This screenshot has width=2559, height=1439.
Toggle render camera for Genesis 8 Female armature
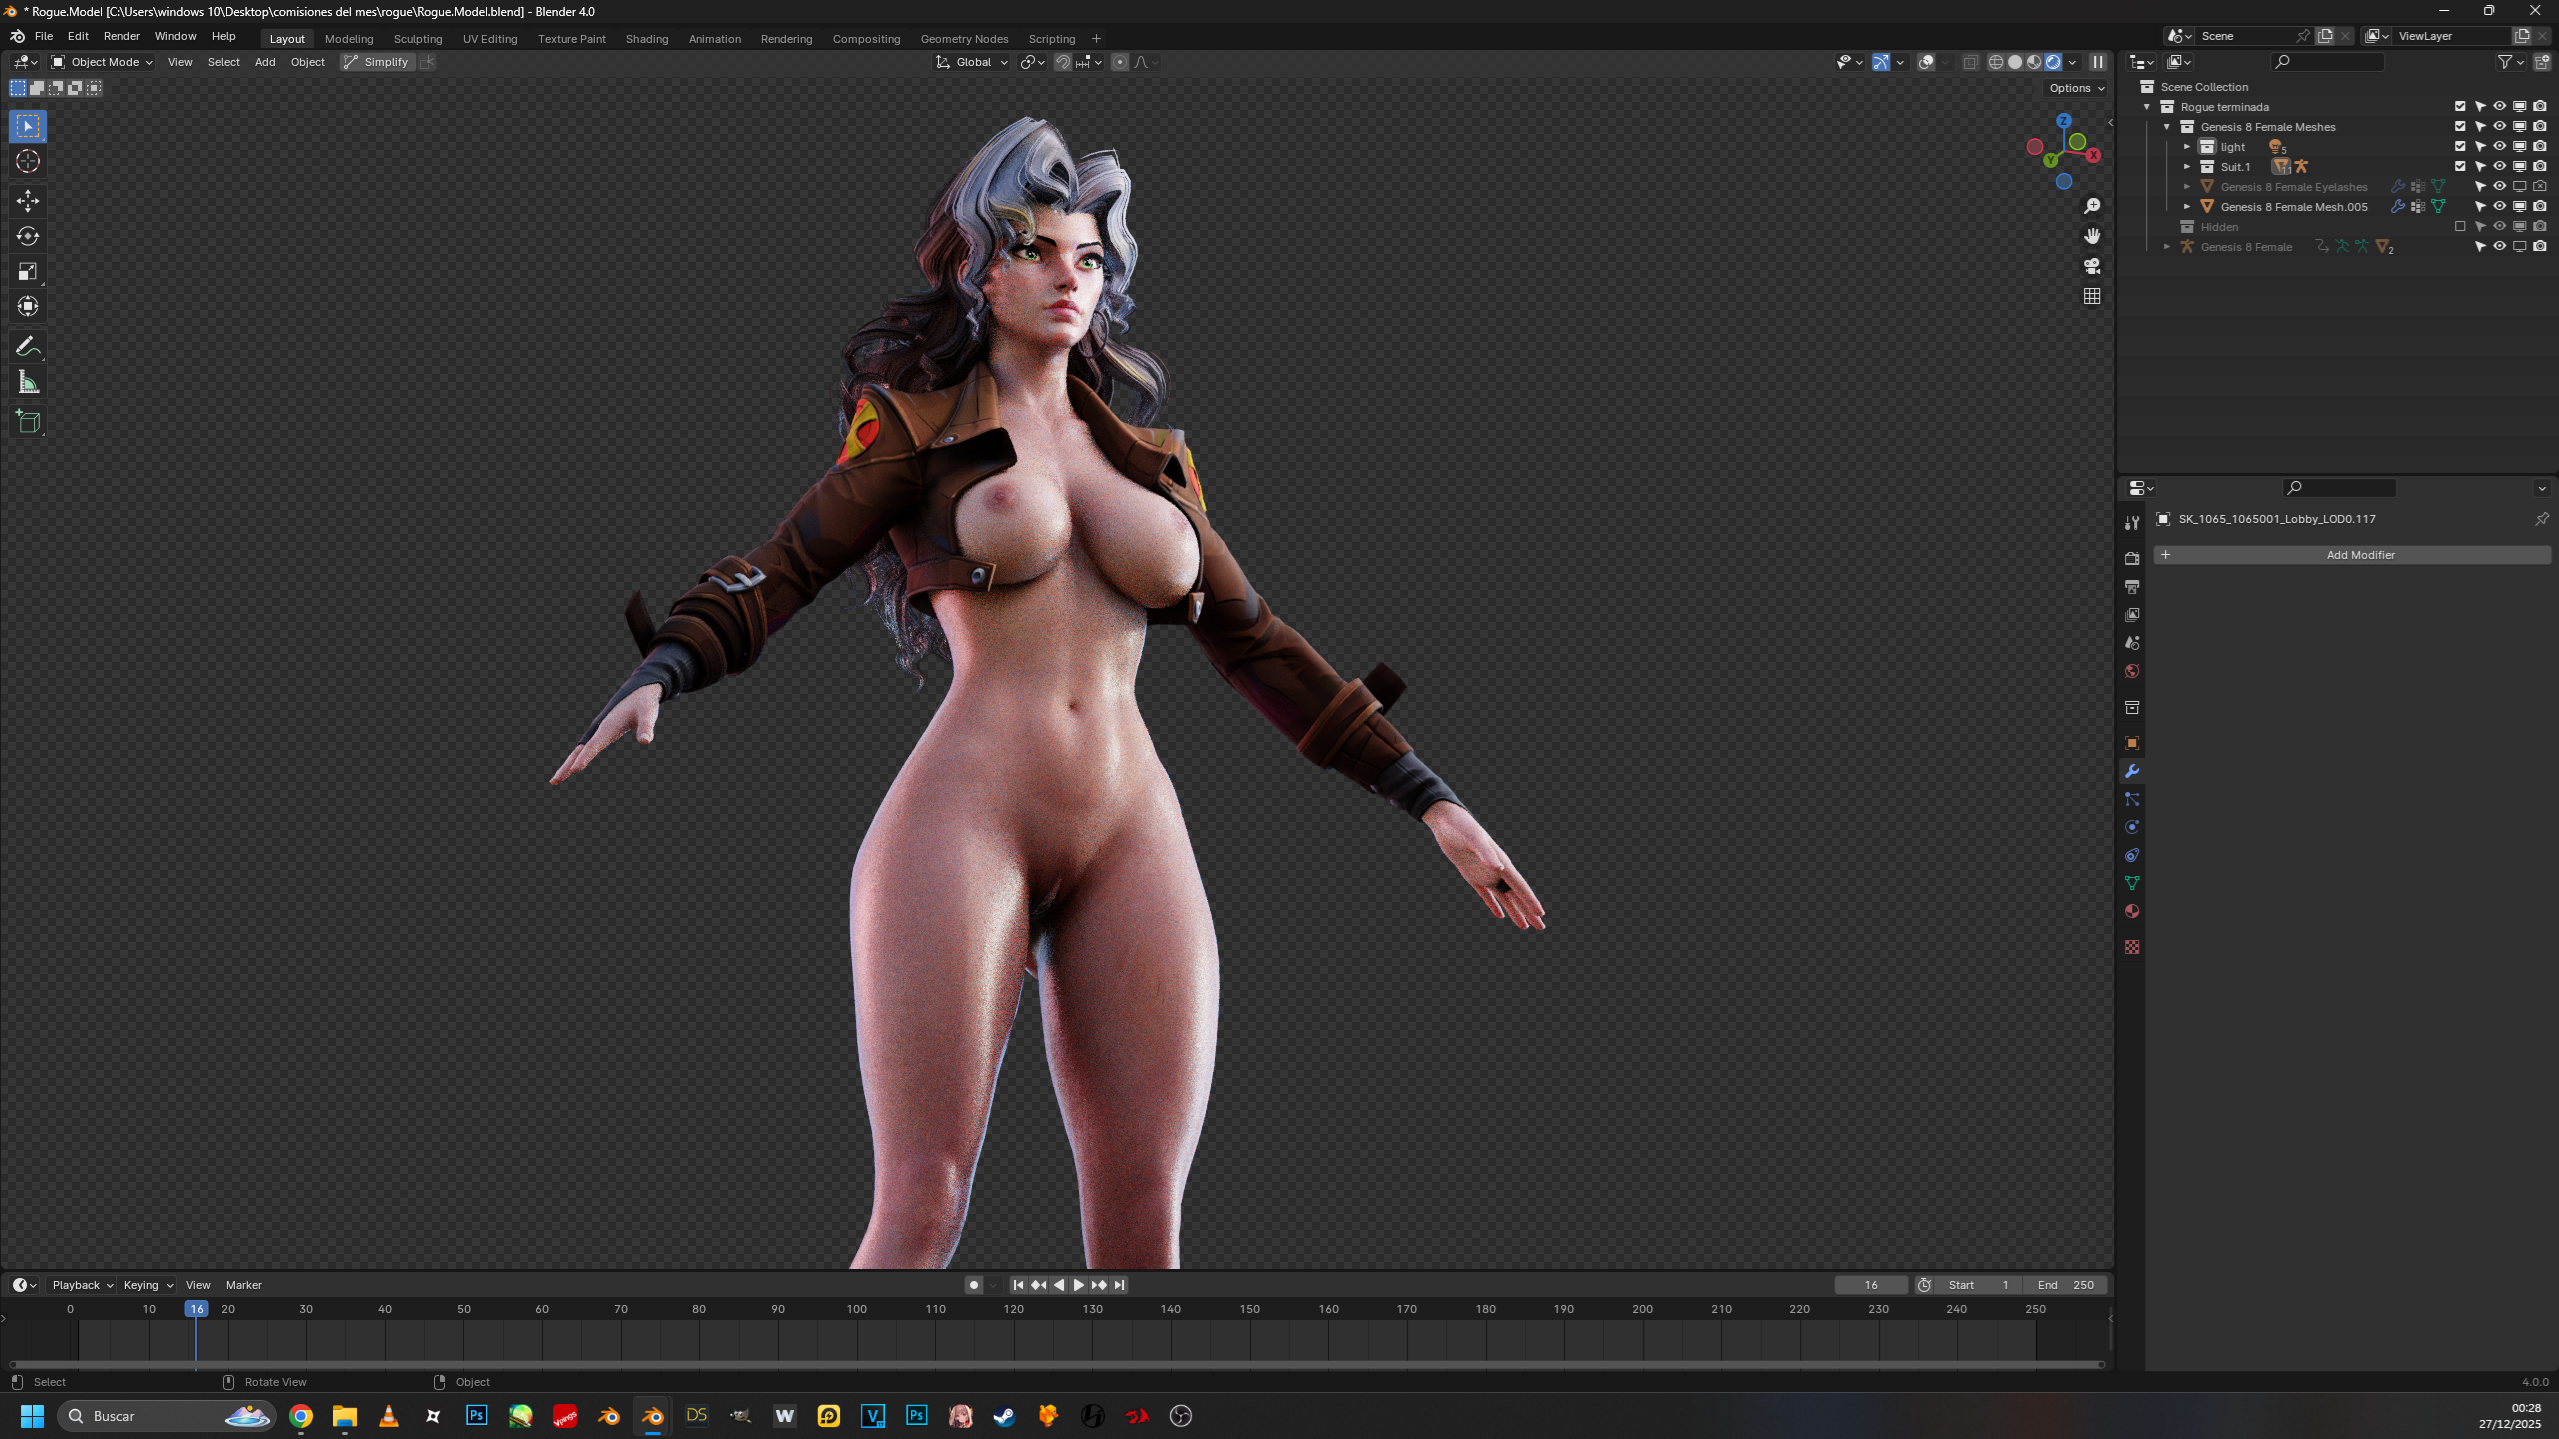[x=2540, y=247]
